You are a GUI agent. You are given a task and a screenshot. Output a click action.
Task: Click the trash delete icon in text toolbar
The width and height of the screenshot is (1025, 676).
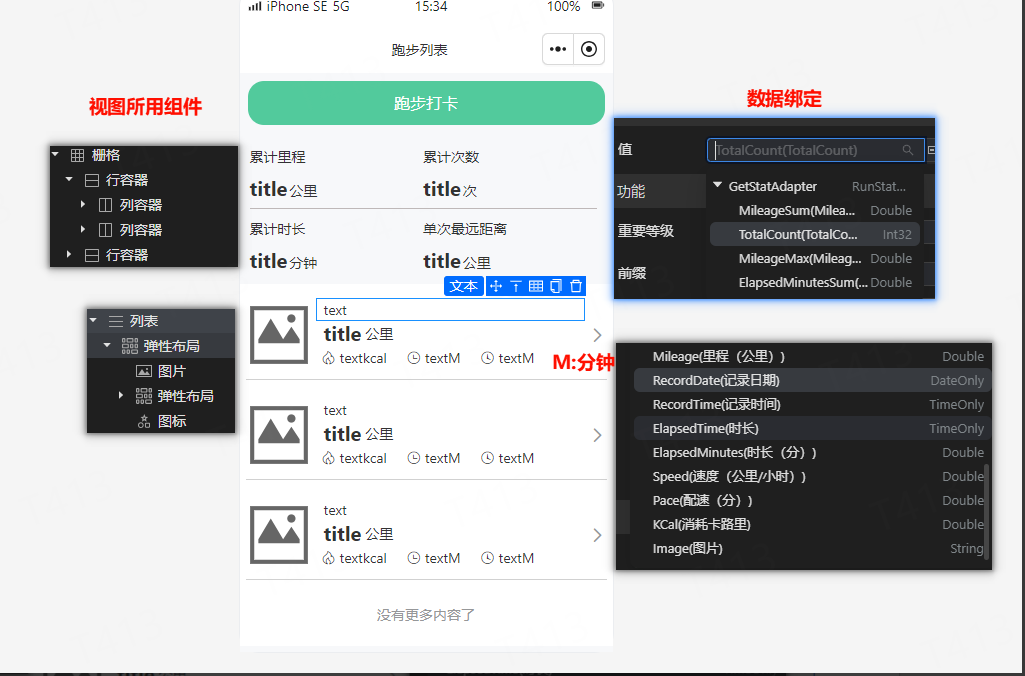pyautogui.click(x=576, y=286)
